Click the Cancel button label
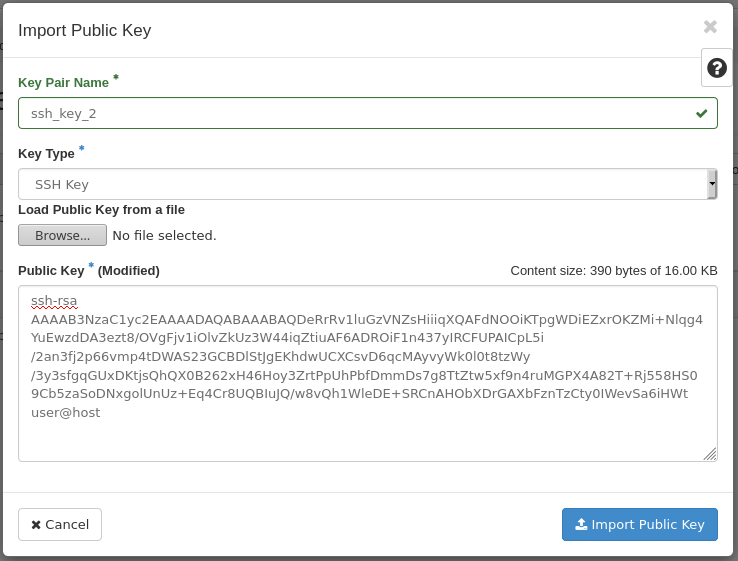Image resolution: width=738 pixels, height=561 pixels. click(67, 525)
